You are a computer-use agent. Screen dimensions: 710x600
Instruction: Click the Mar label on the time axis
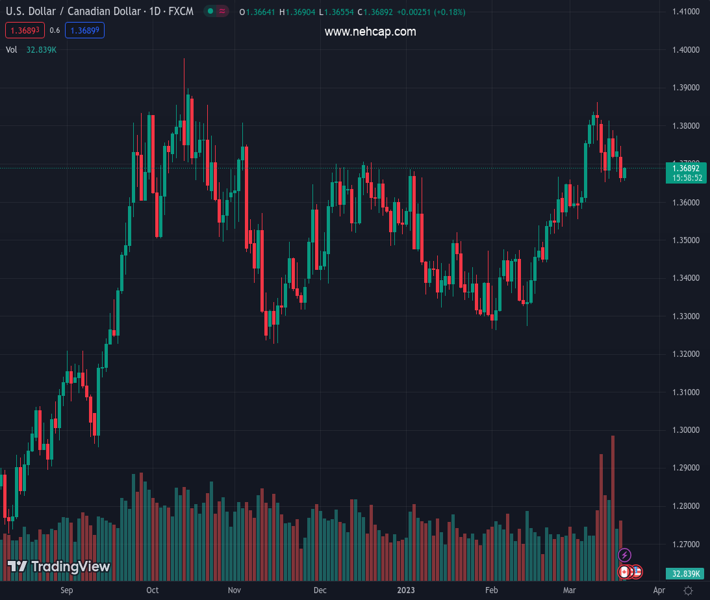568,590
